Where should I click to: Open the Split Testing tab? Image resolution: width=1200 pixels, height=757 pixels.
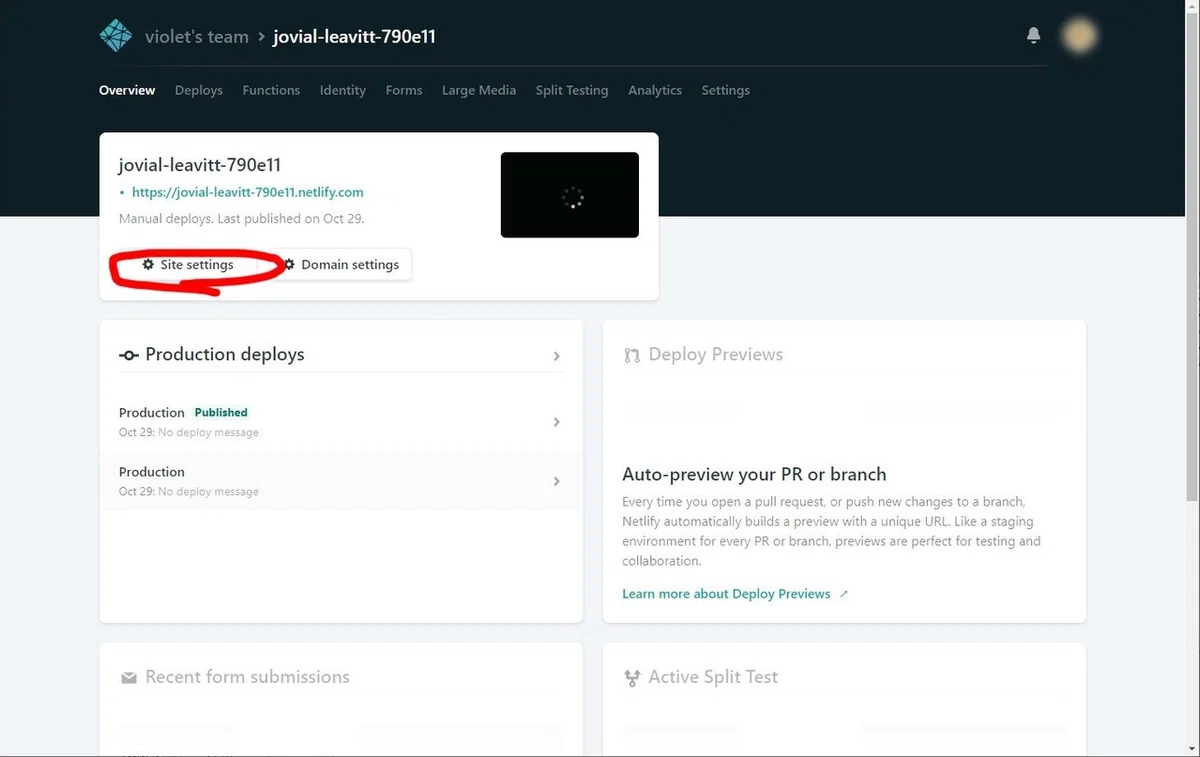(x=572, y=90)
